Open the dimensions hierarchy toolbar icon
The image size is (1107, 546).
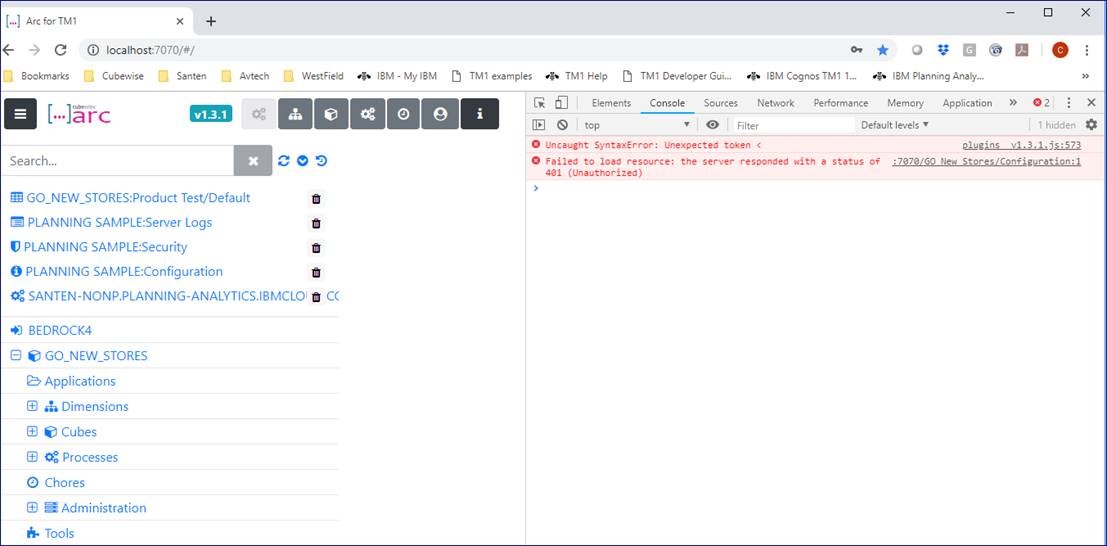point(295,114)
